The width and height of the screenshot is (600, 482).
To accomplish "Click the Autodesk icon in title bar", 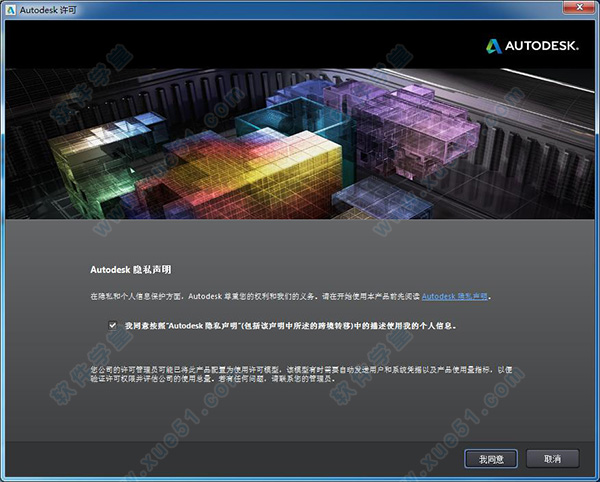I will tap(10, 10).
